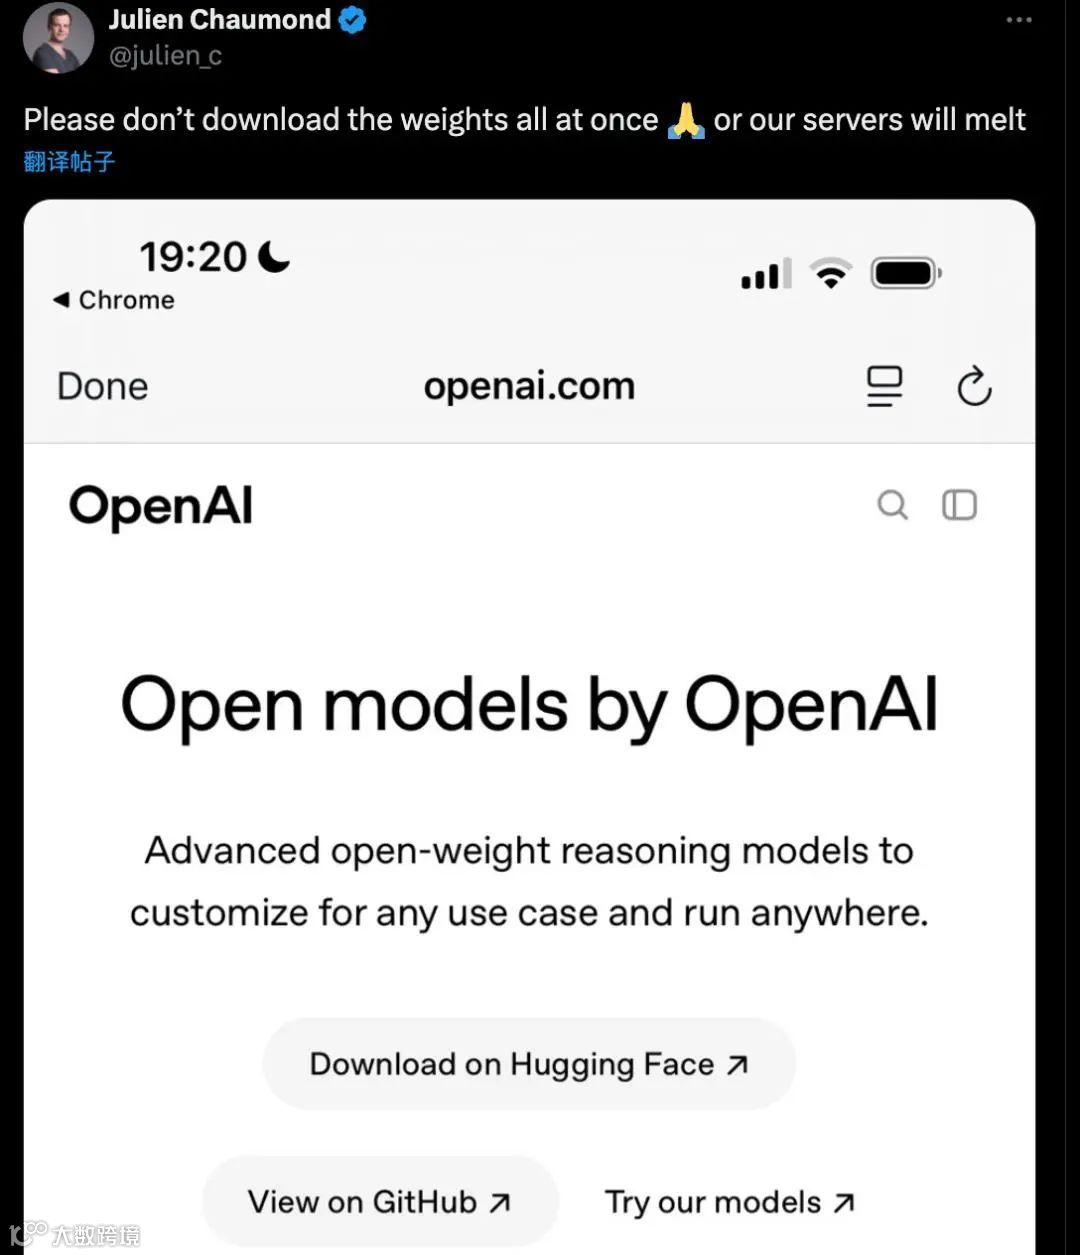Open the @julien_c handle link
This screenshot has width=1080, height=1255.
click(165, 56)
